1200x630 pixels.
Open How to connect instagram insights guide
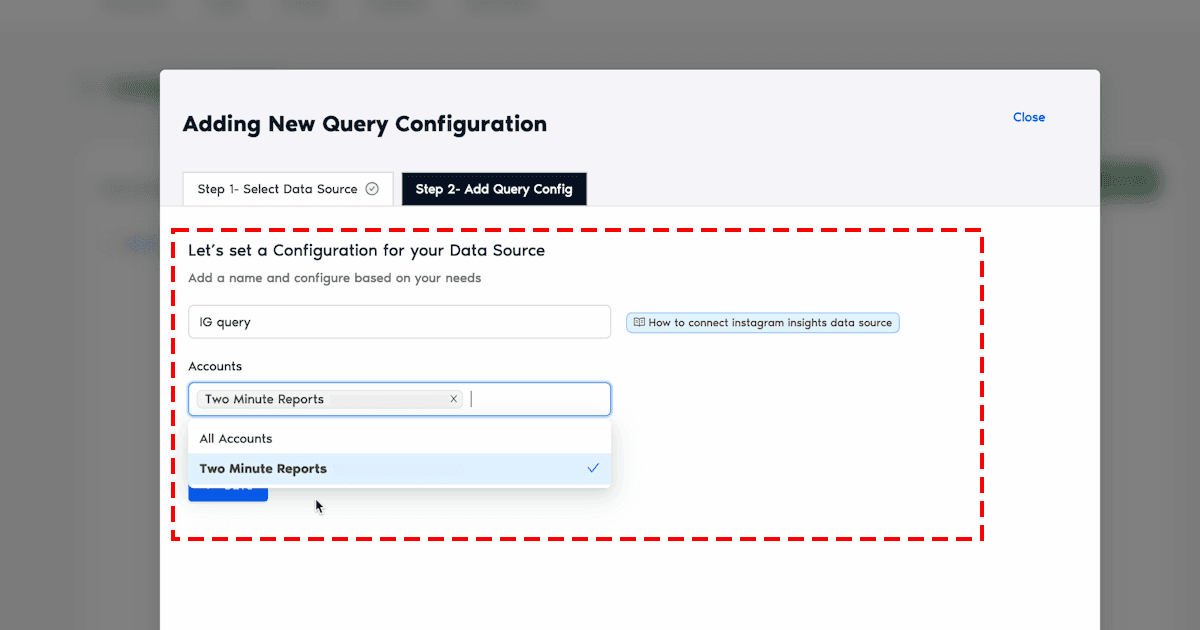point(769,323)
